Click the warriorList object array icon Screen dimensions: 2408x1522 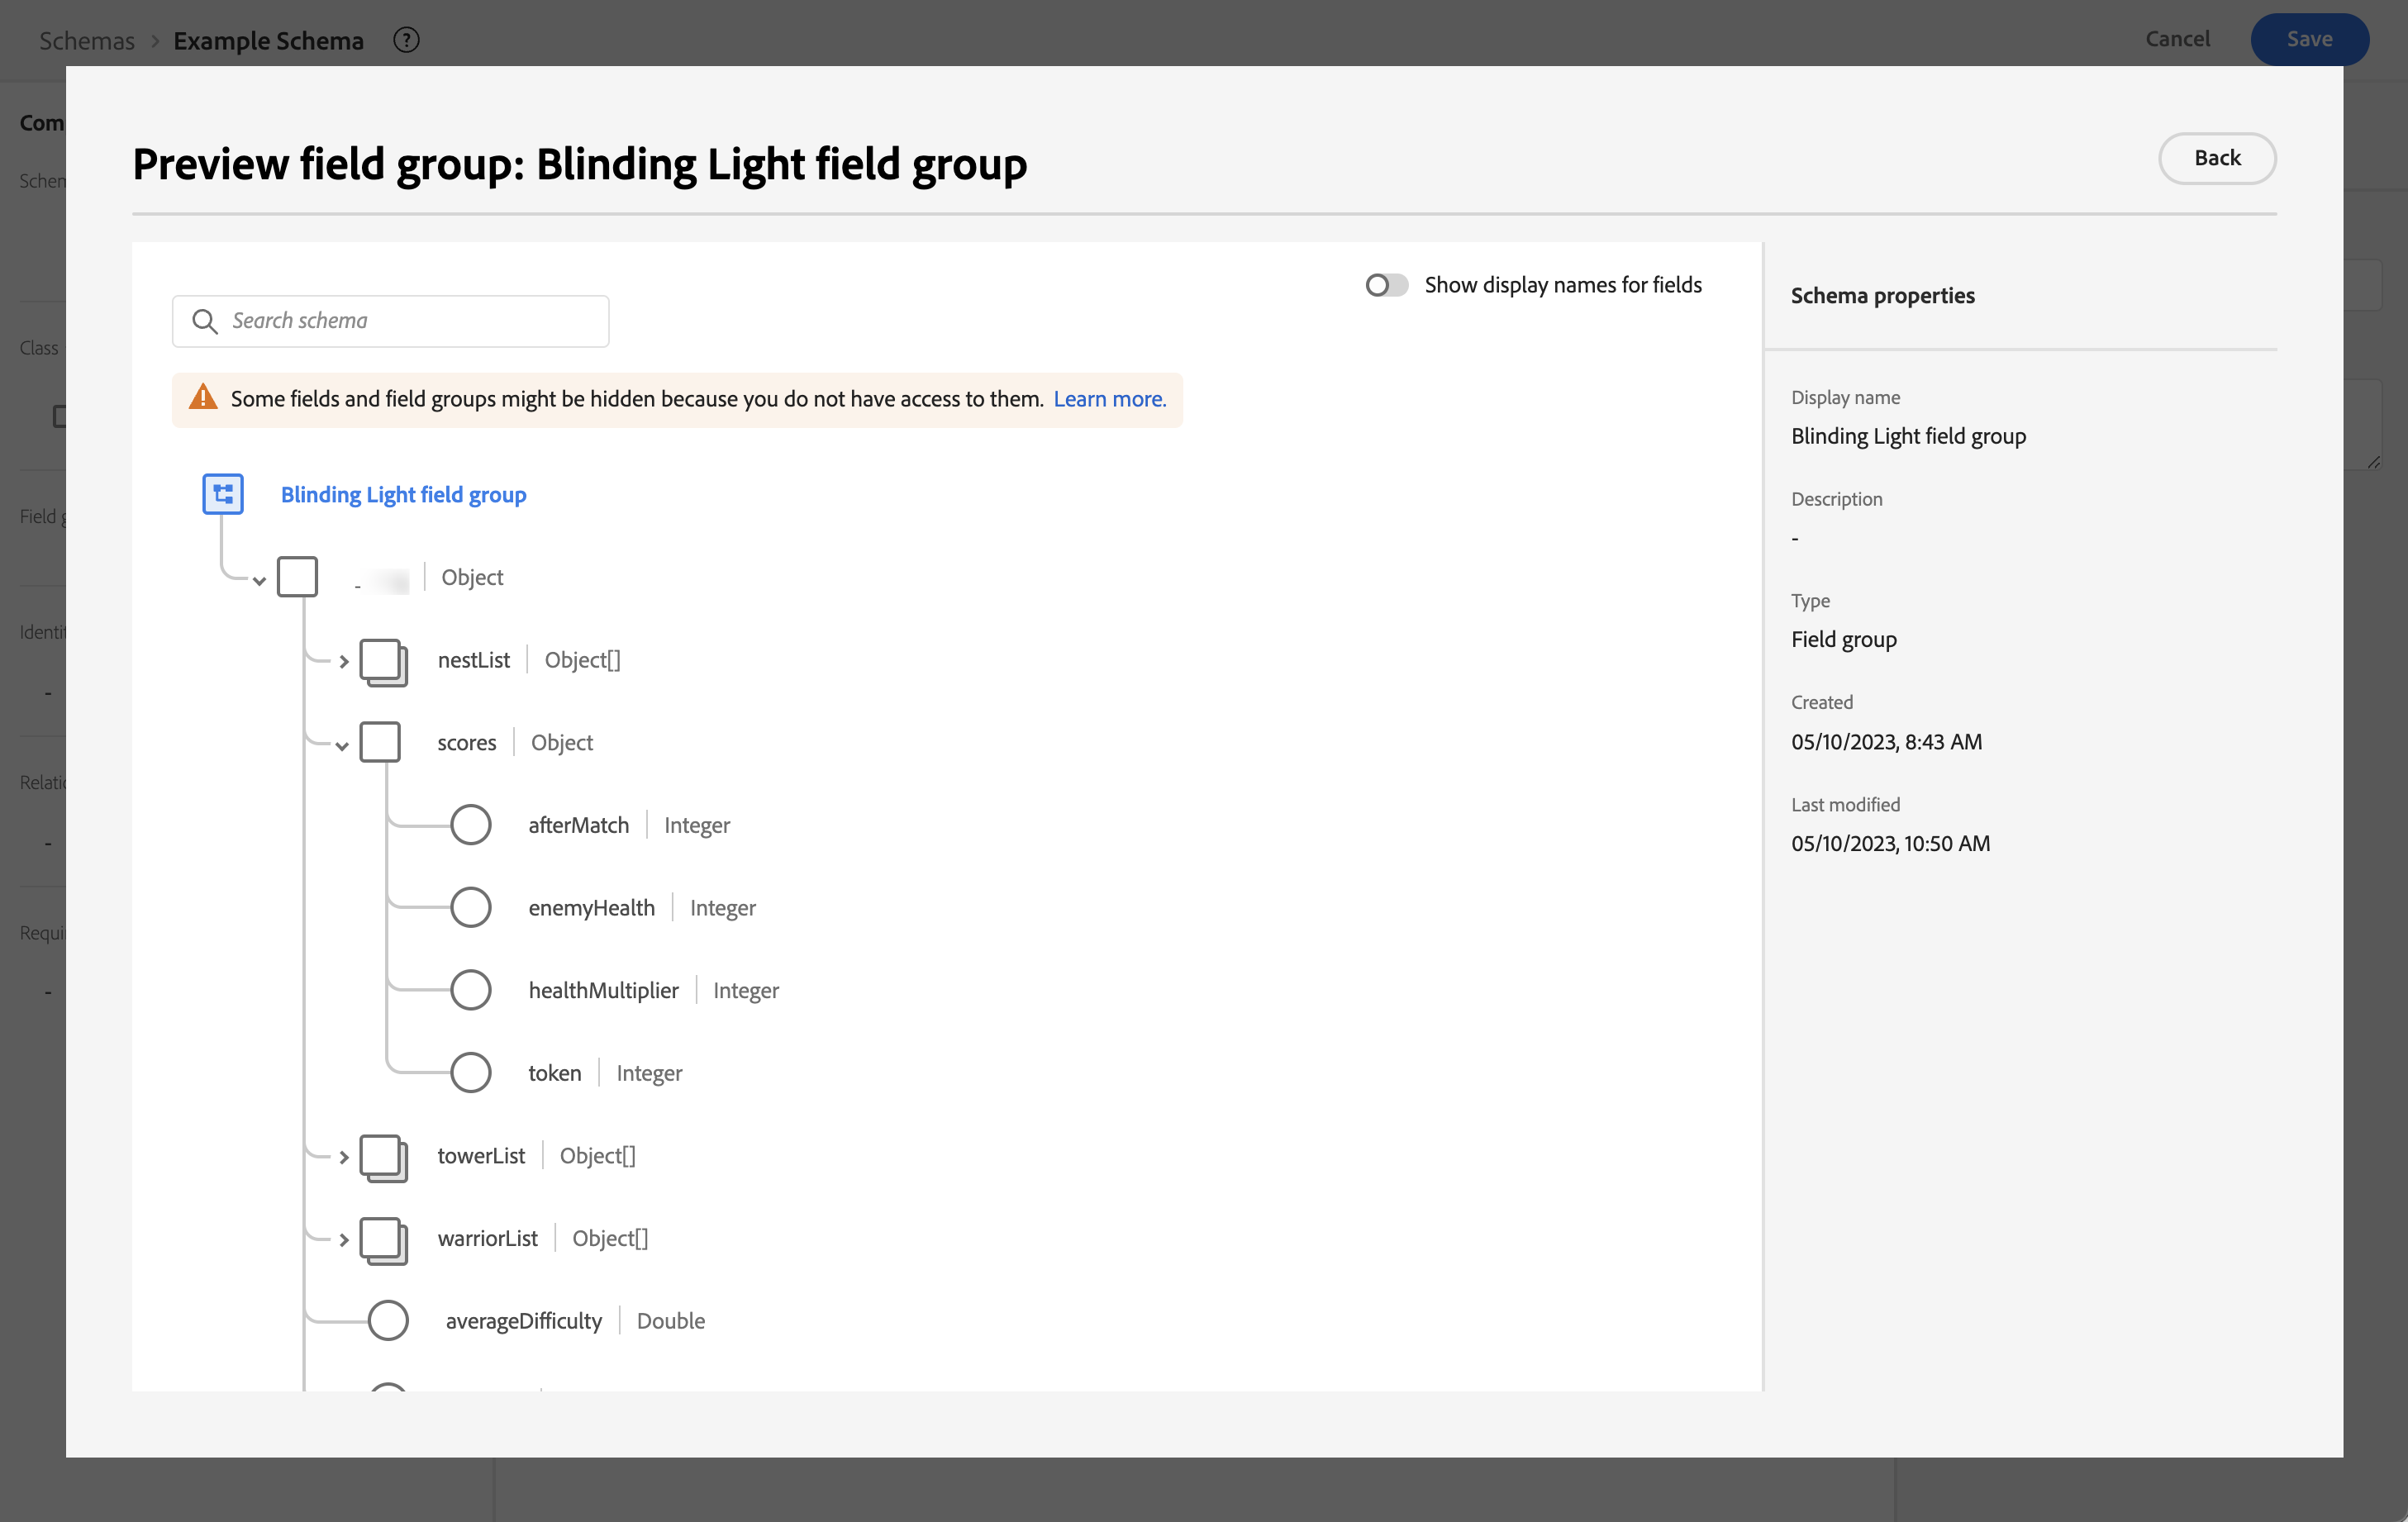[x=383, y=1240]
